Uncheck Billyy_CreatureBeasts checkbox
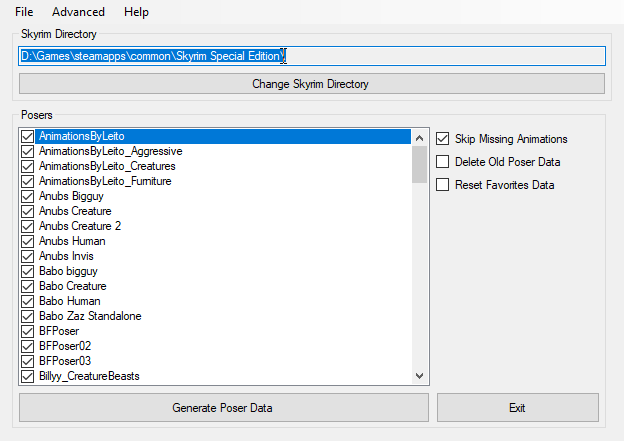 [x=27, y=376]
